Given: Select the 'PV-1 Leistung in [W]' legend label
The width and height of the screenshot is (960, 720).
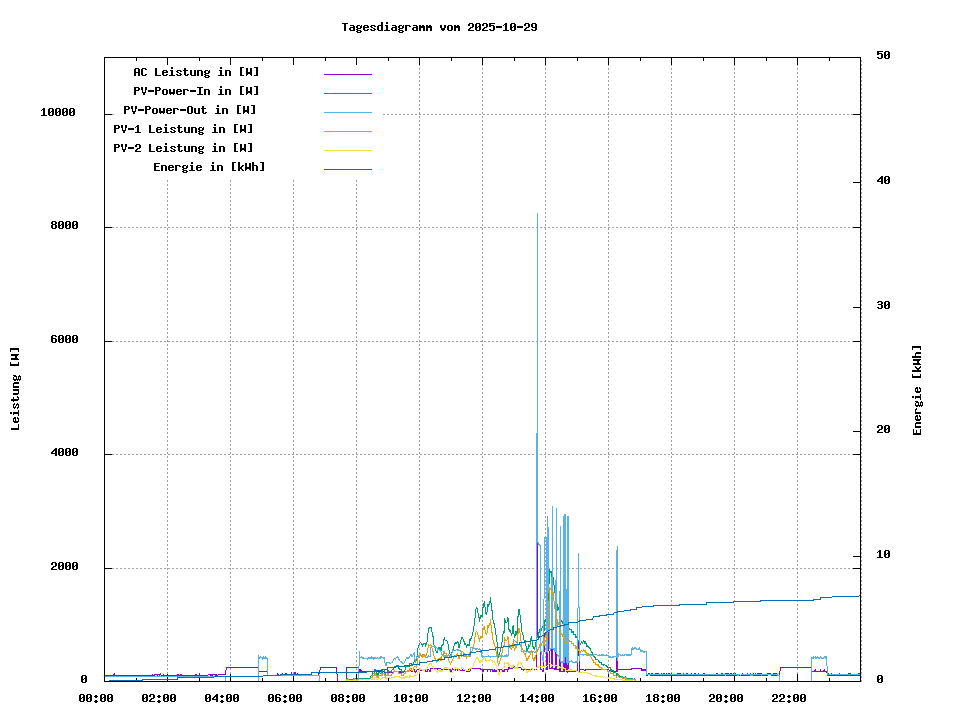Looking at the screenshot, I should pyautogui.click(x=183, y=129).
